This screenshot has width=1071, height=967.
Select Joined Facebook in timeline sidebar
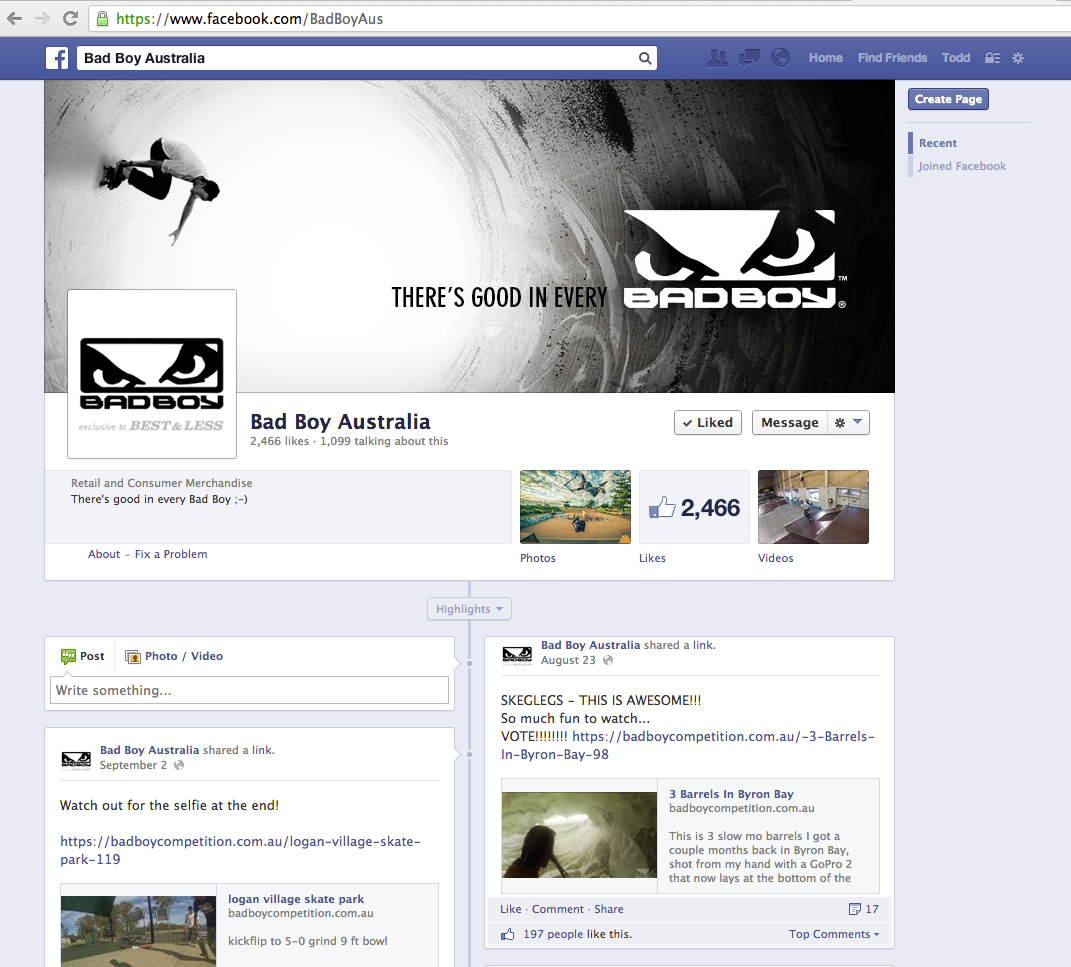[x=962, y=166]
